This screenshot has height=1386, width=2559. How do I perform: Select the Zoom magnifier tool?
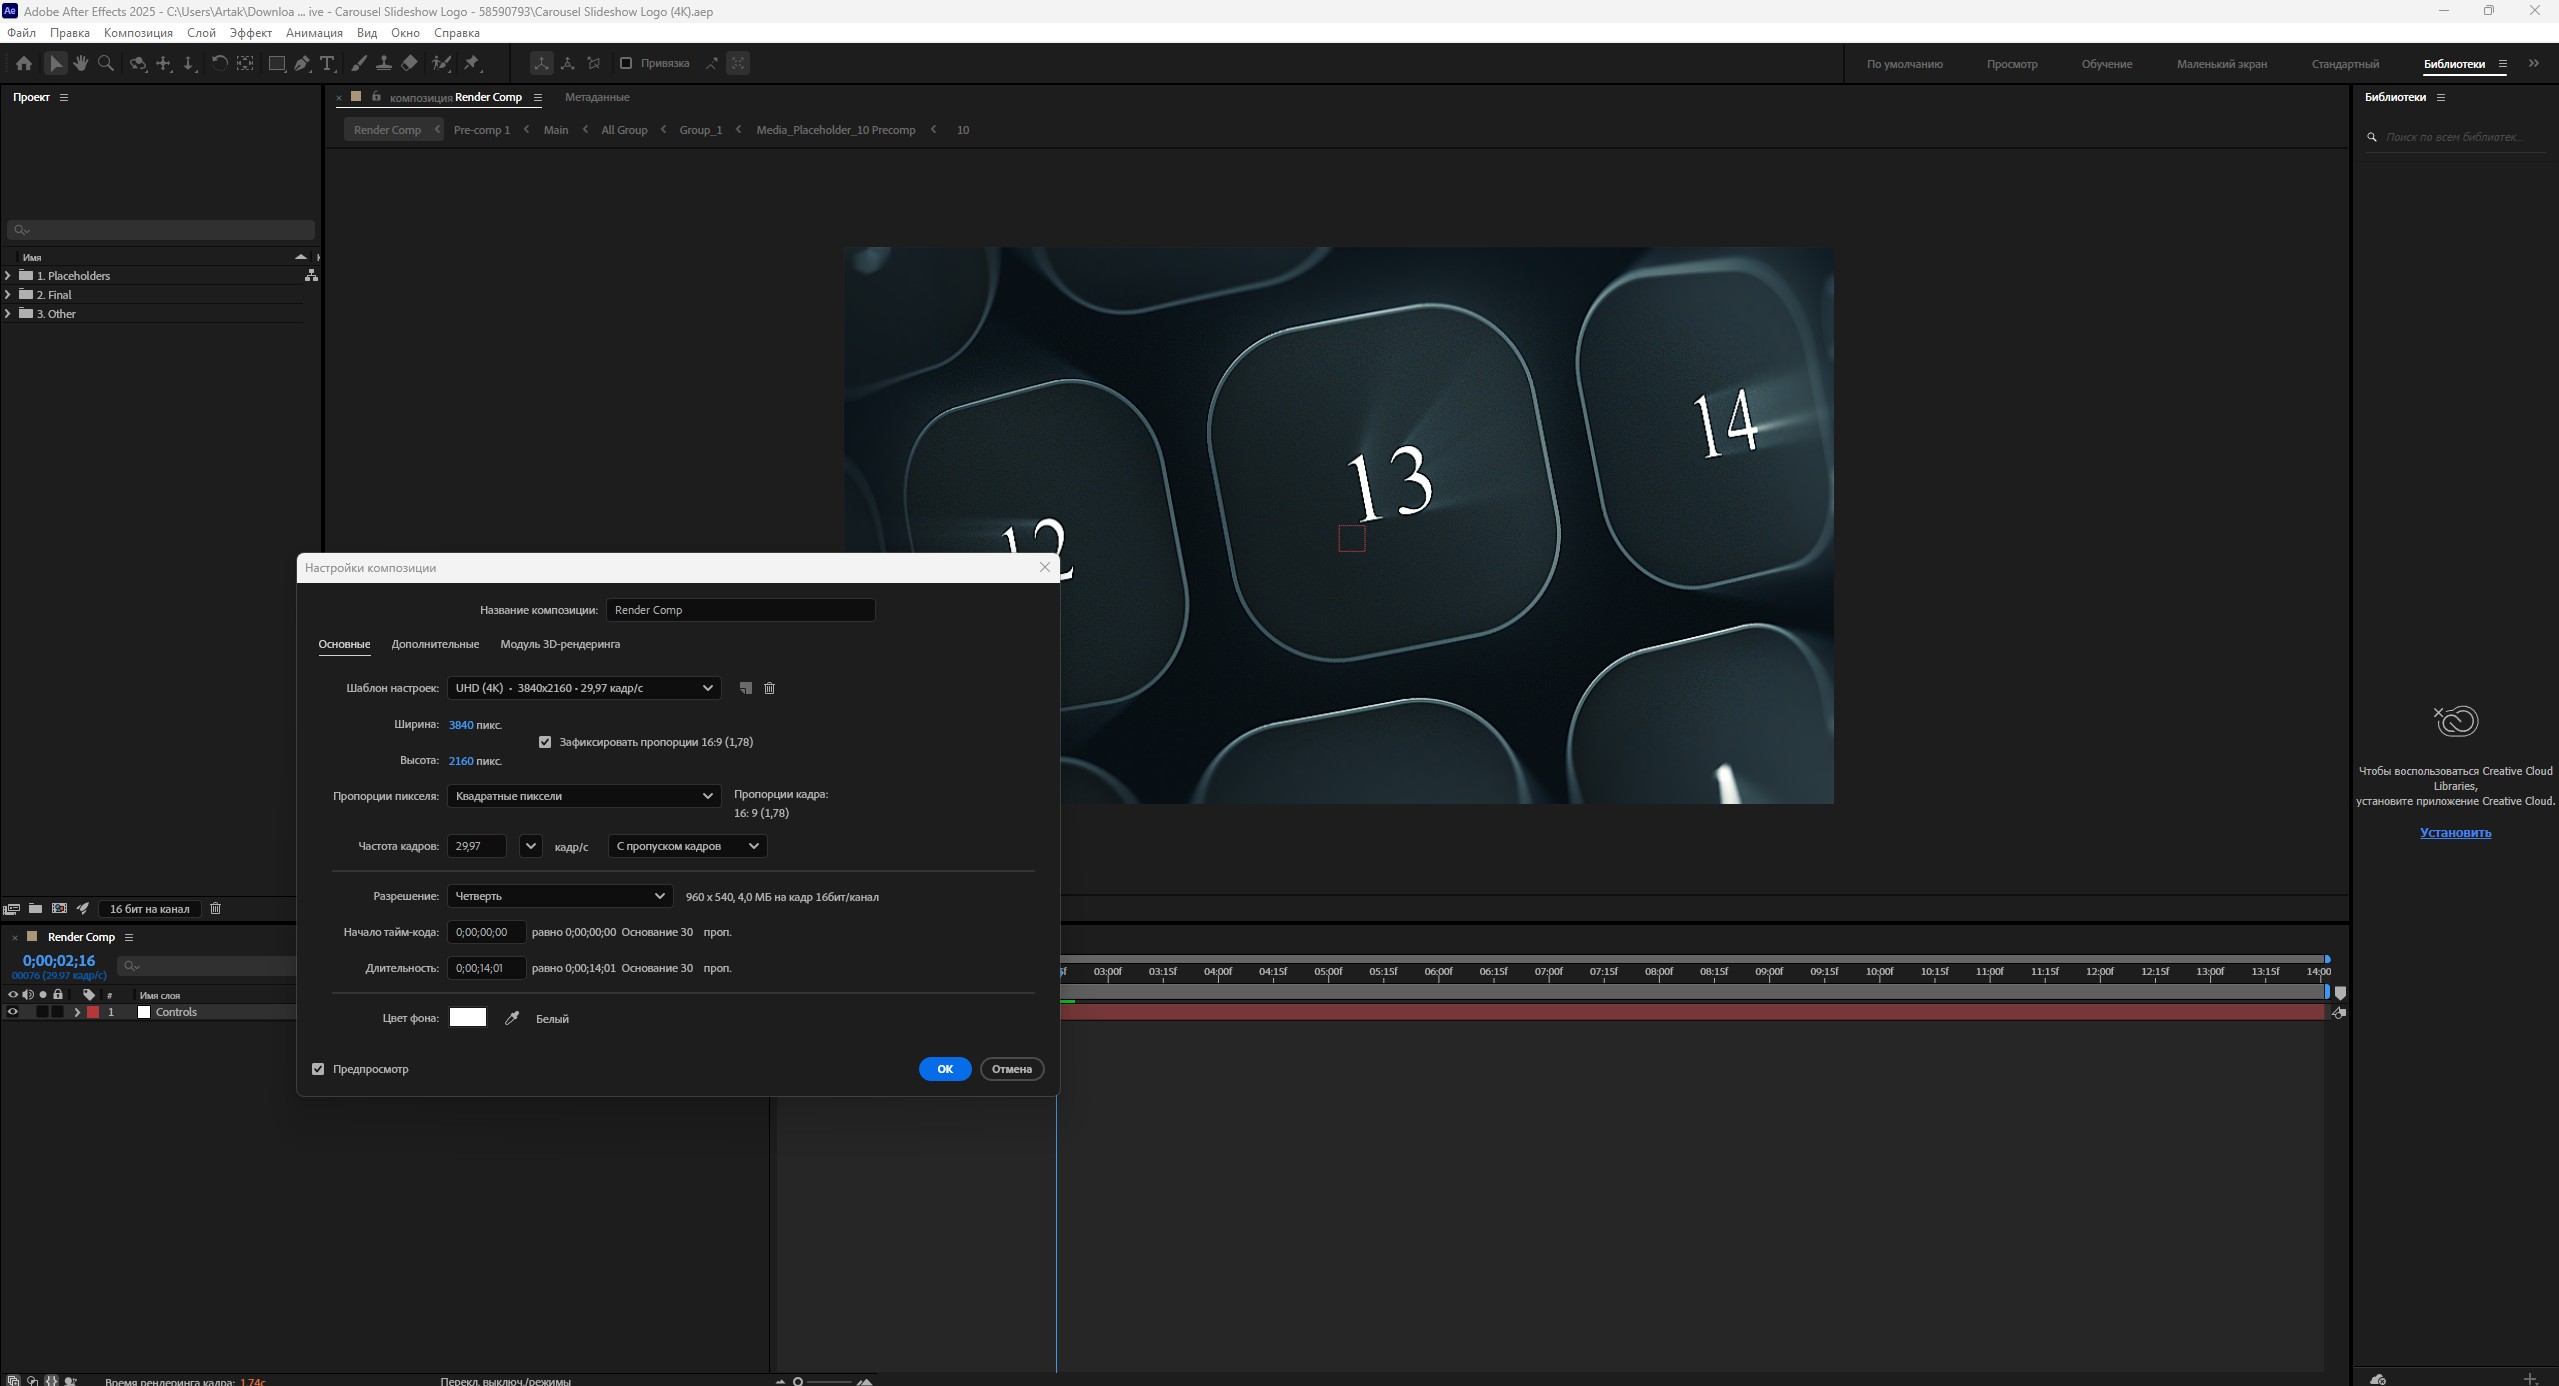[106, 63]
